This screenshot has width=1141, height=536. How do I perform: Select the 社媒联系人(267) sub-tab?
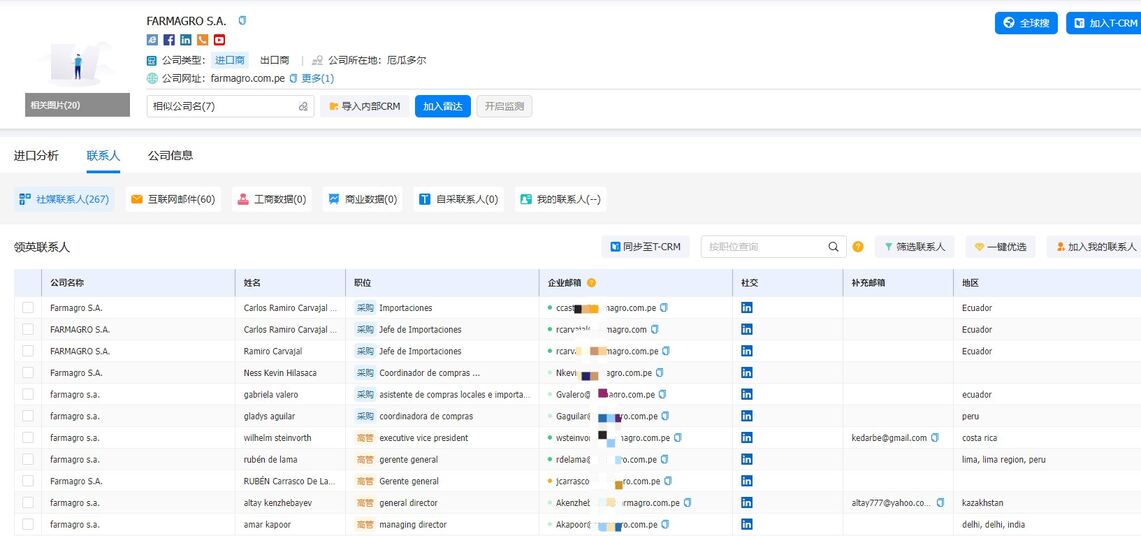point(64,199)
